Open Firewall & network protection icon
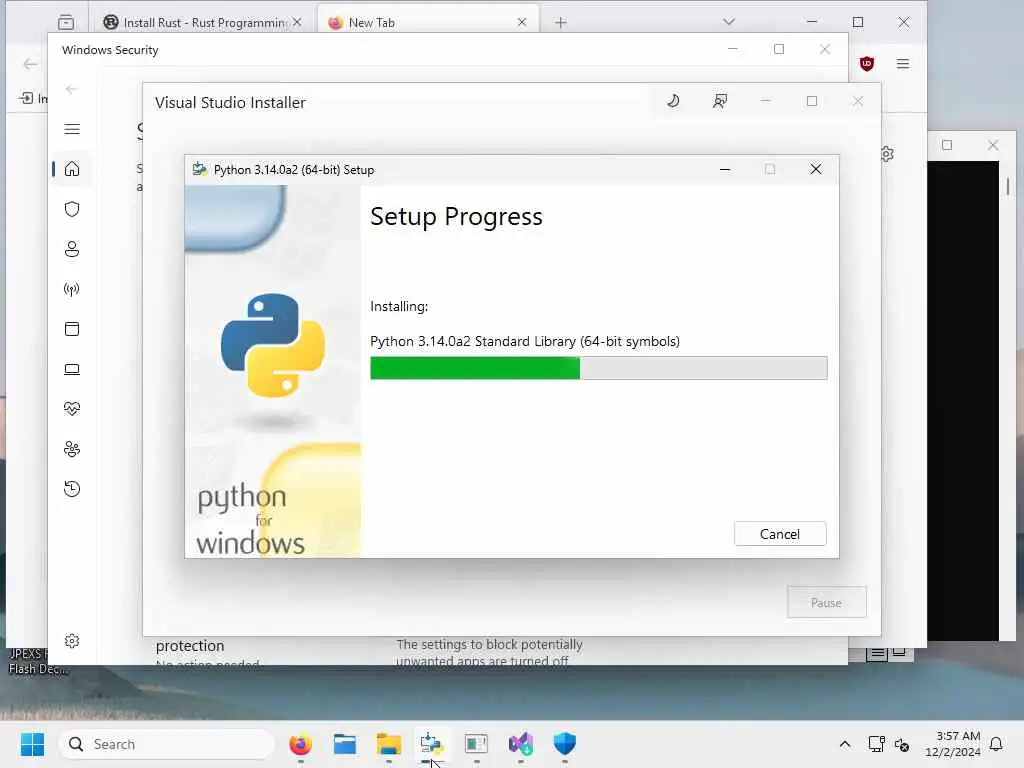Image resolution: width=1024 pixels, height=768 pixels. click(72, 289)
